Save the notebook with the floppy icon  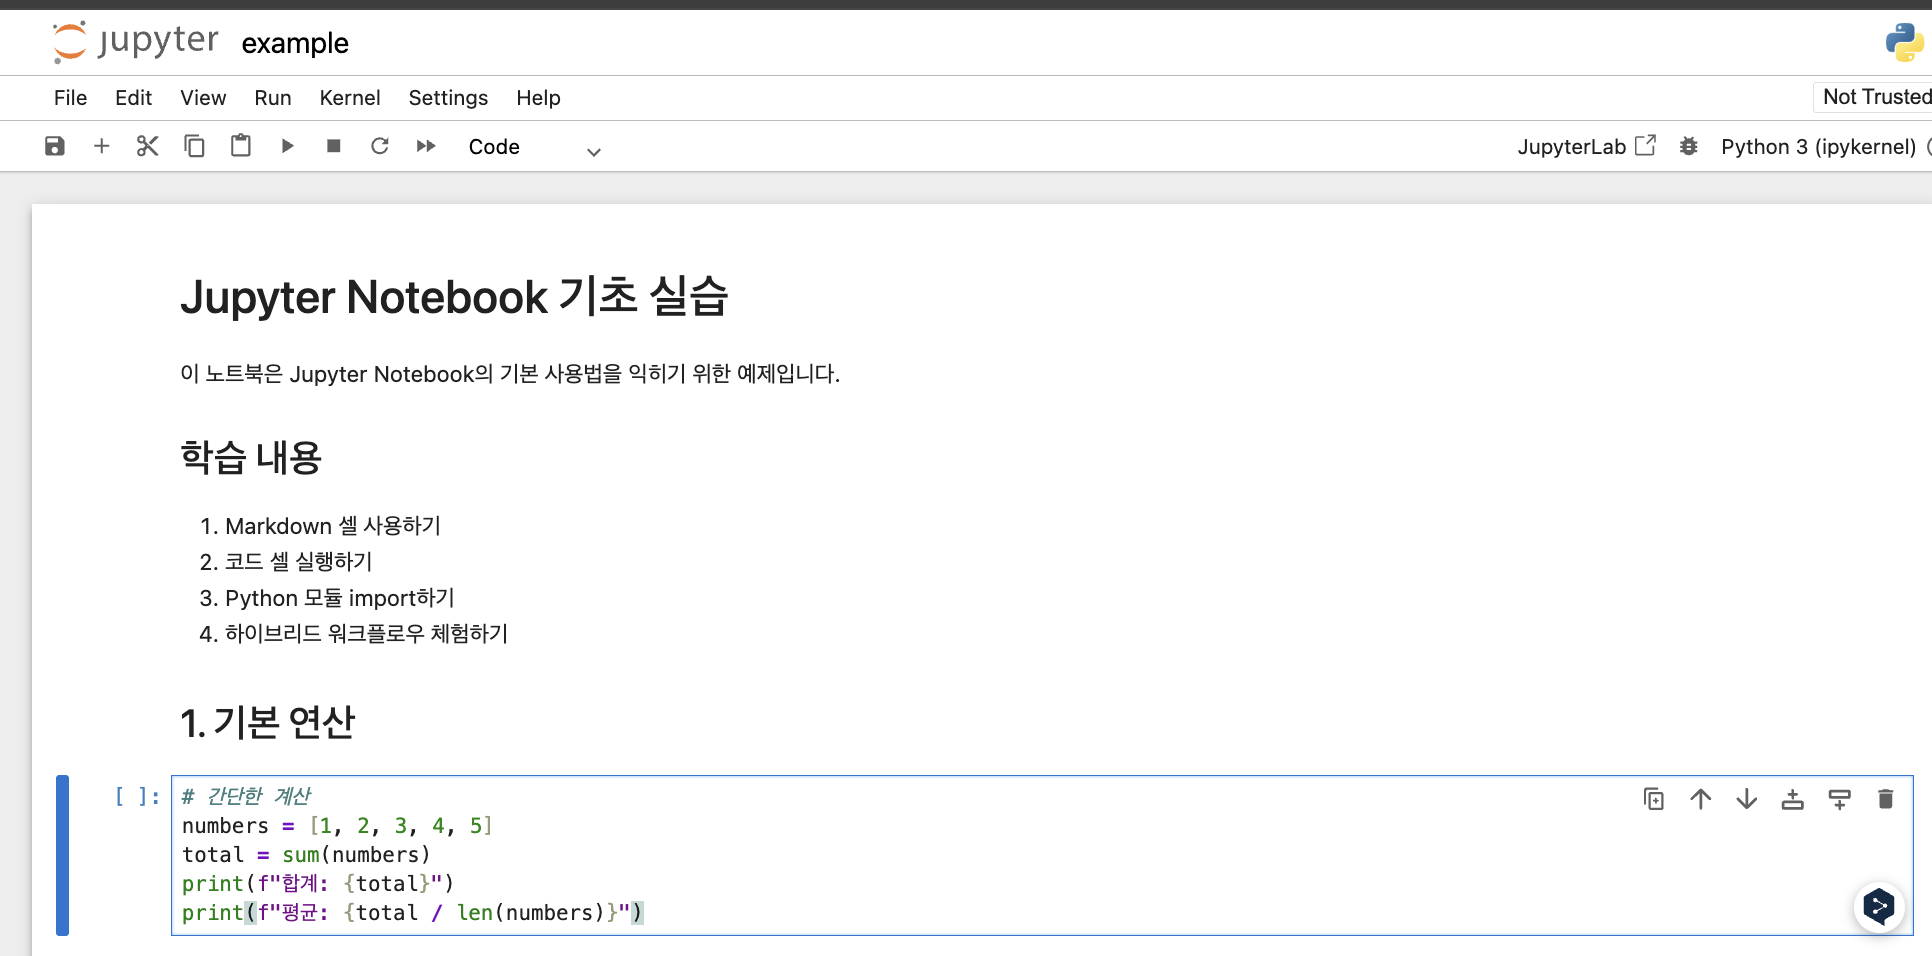55,146
